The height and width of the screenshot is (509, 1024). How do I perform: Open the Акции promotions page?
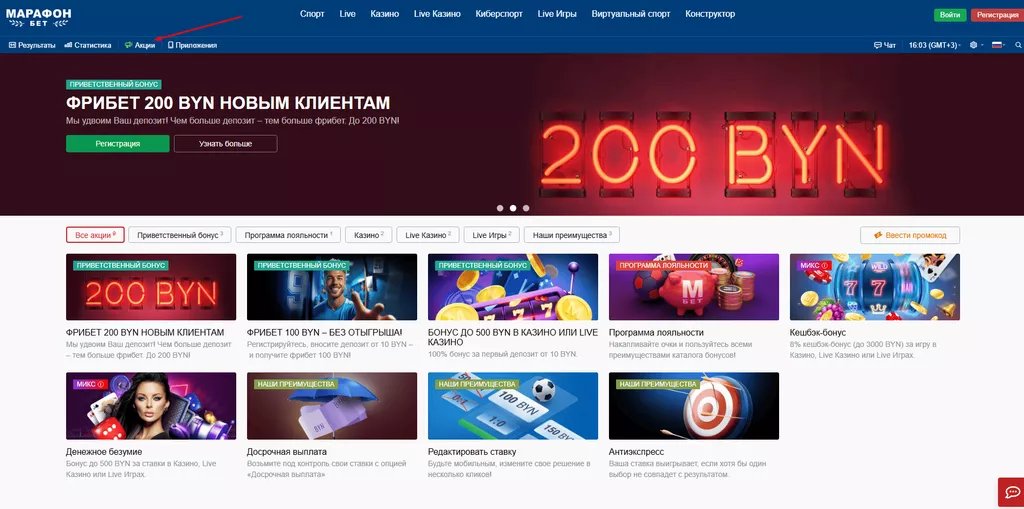(x=140, y=45)
